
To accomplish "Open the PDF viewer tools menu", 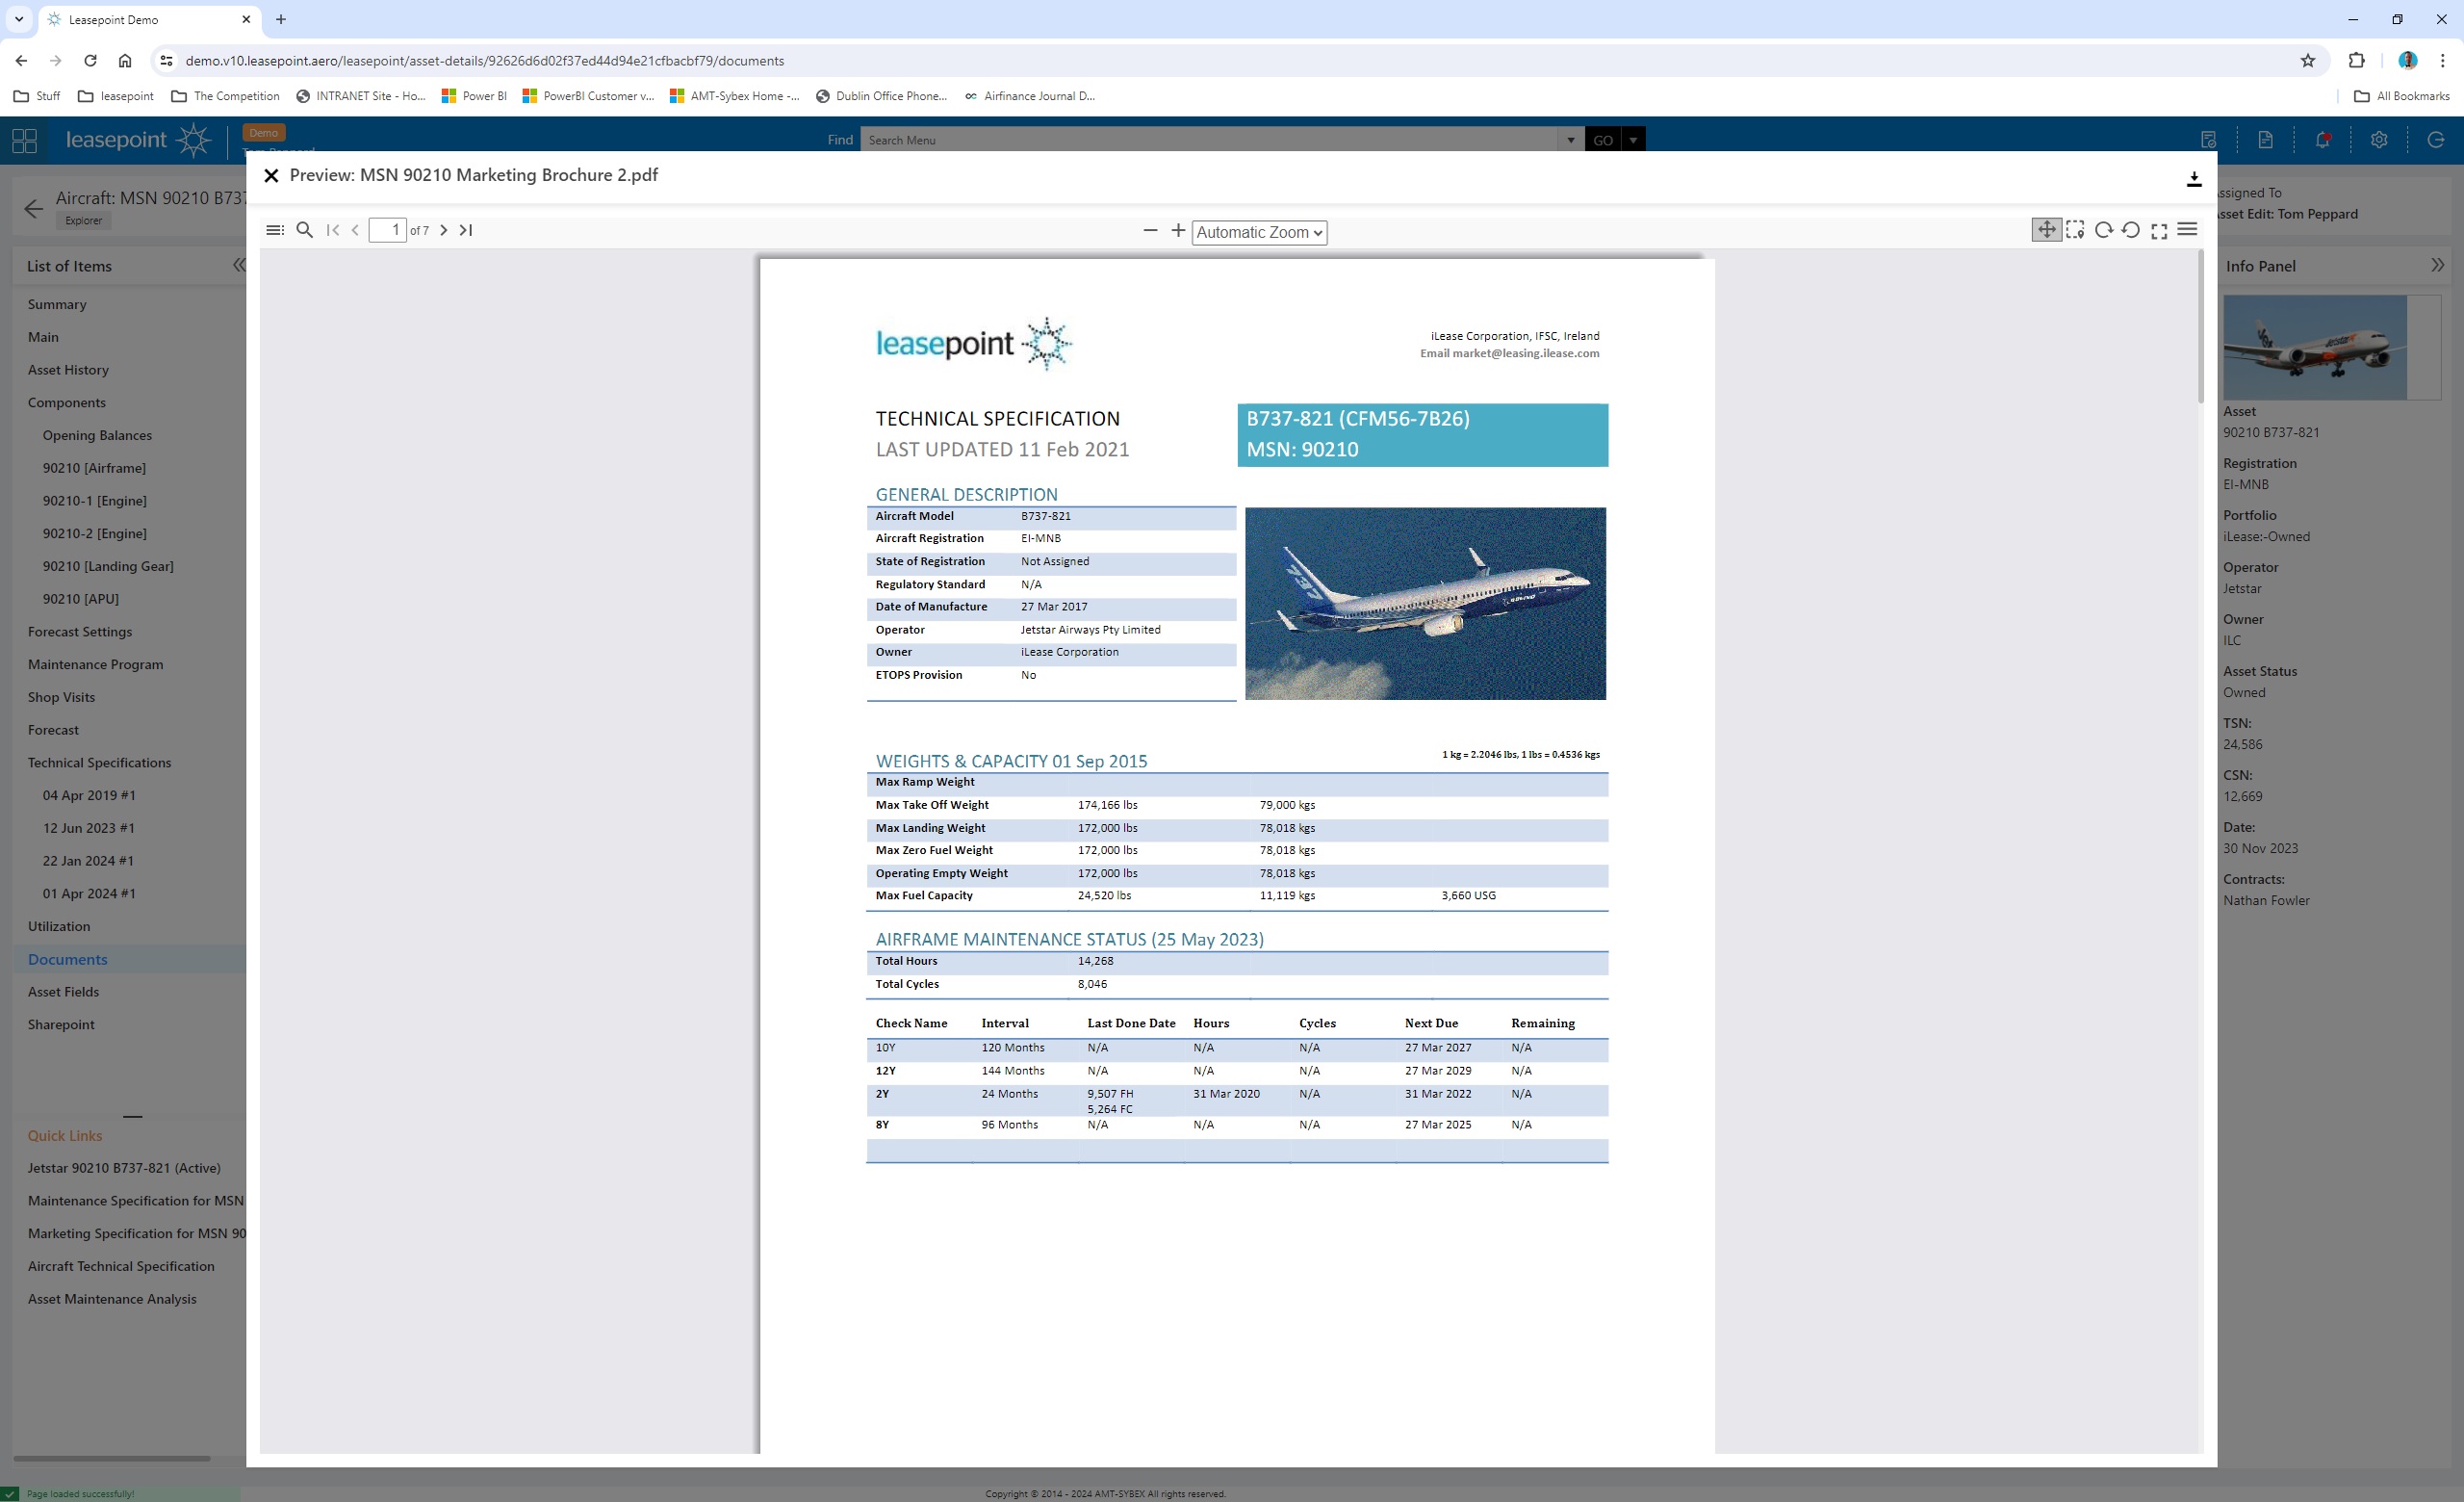I will click(x=2187, y=230).
